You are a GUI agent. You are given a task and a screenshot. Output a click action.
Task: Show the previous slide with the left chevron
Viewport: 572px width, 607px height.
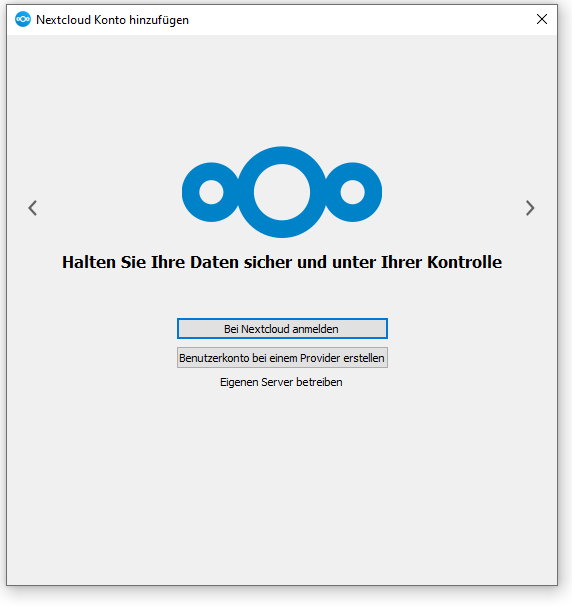click(x=33, y=208)
